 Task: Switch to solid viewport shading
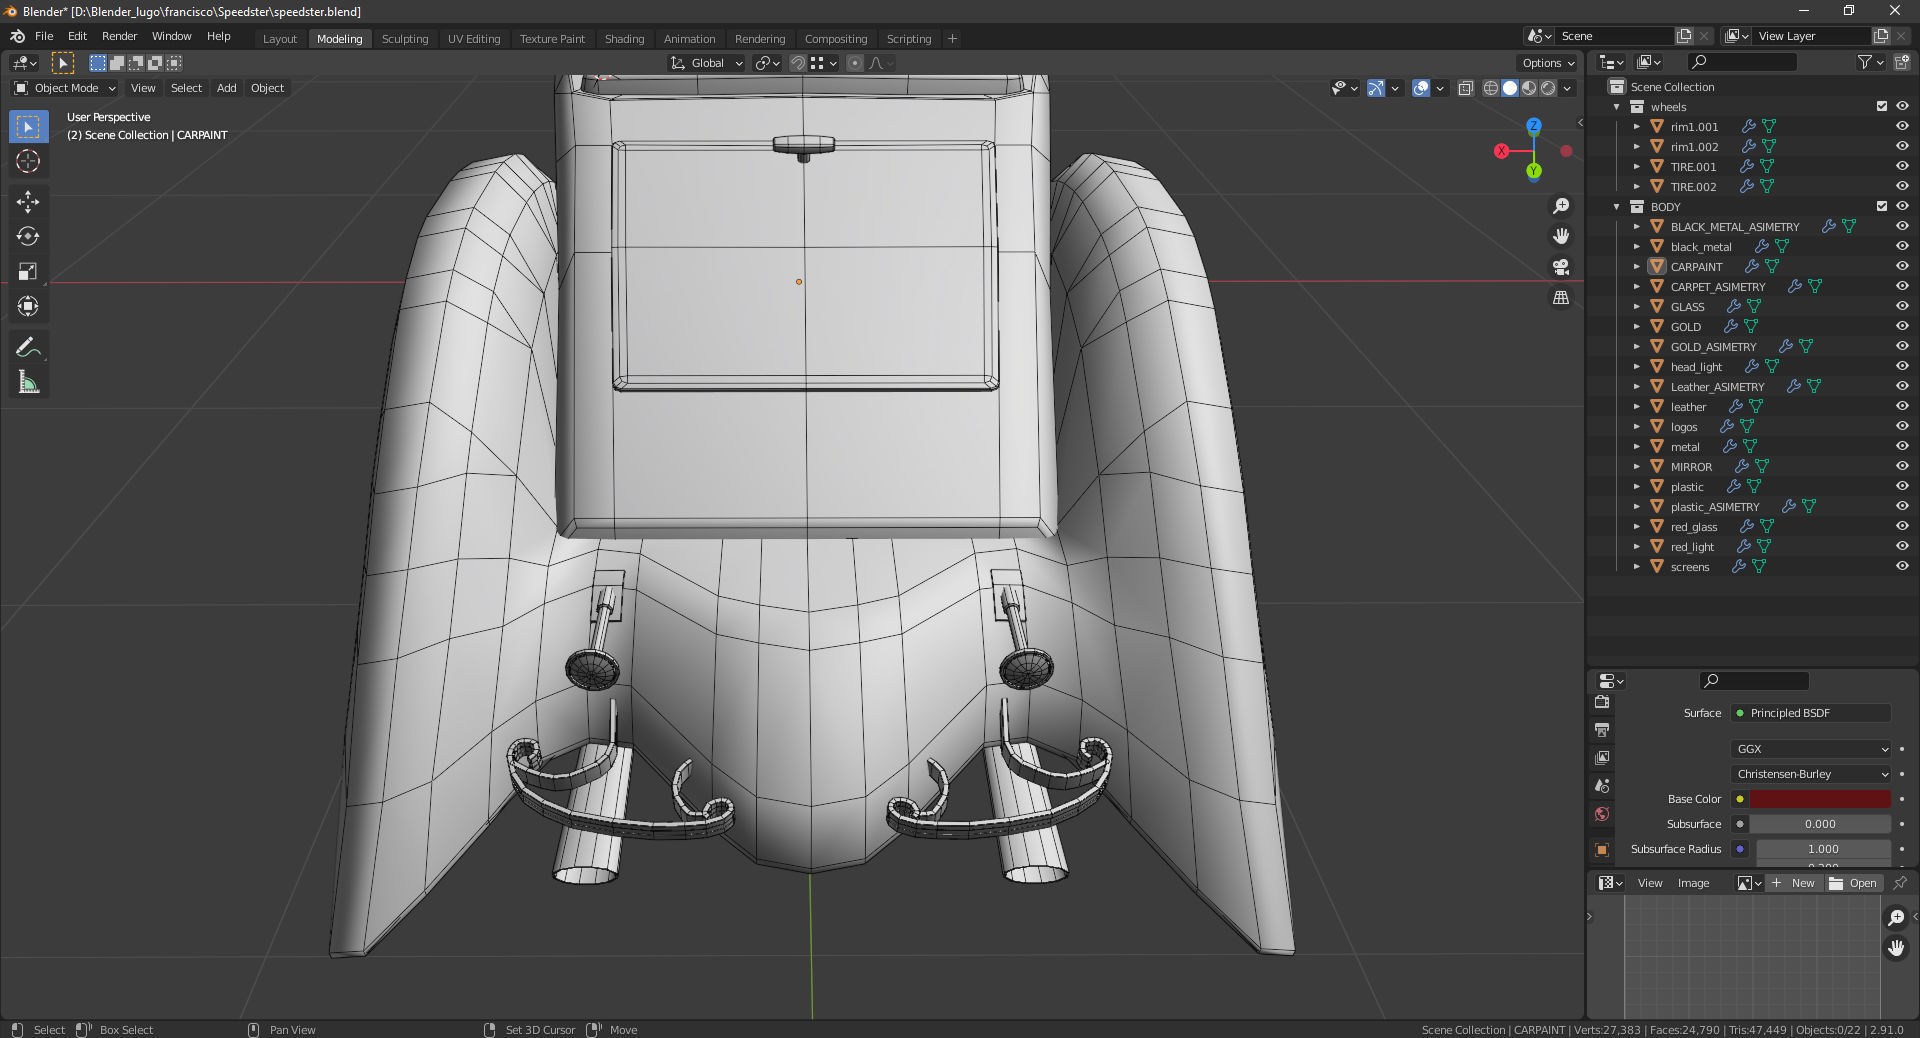click(1510, 88)
